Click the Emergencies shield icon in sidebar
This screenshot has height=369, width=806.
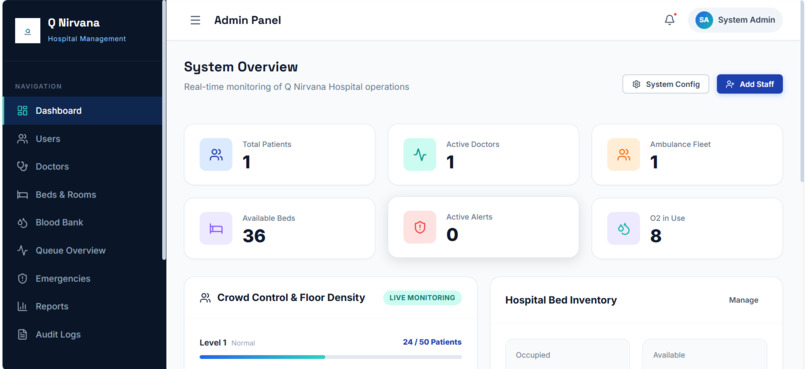[22, 279]
